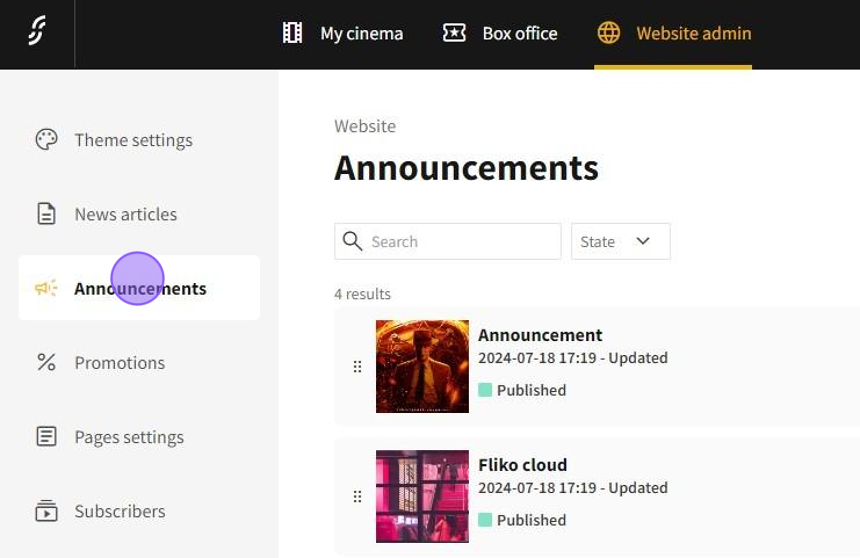Click the News articles document icon
The width and height of the screenshot is (860, 558).
tap(46, 214)
